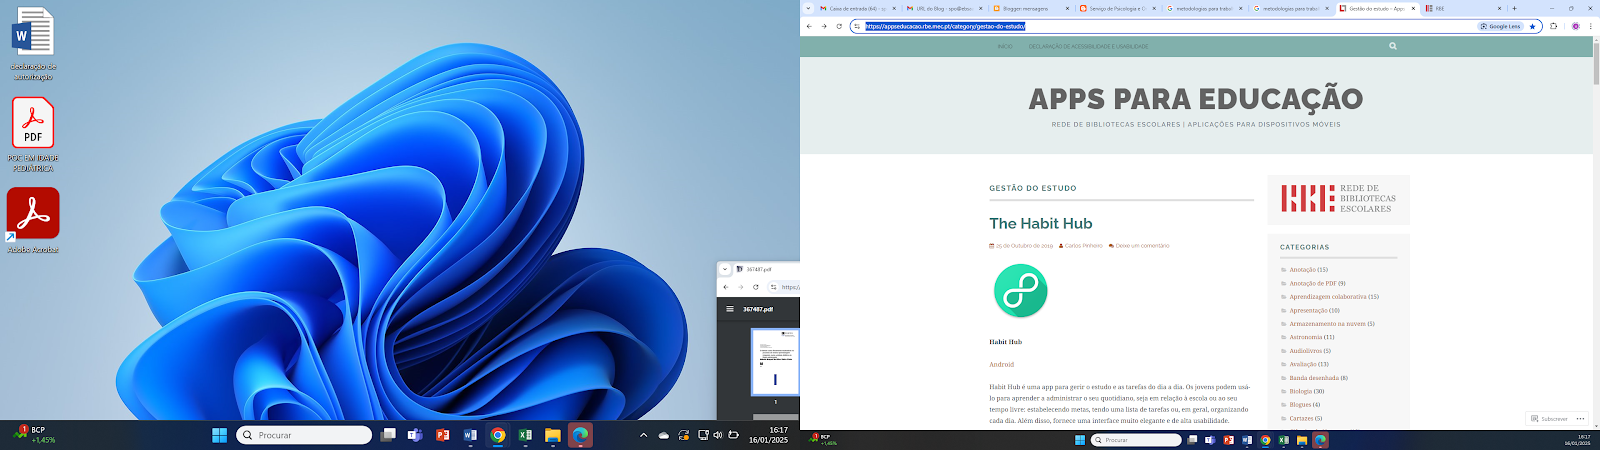Open Word from the taskbar
The image size is (1600, 450).
pos(470,435)
